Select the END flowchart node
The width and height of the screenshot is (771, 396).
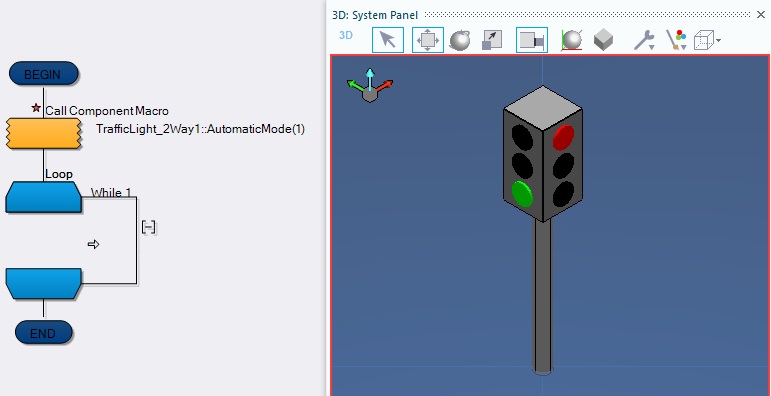pyautogui.click(x=43, y=333)
